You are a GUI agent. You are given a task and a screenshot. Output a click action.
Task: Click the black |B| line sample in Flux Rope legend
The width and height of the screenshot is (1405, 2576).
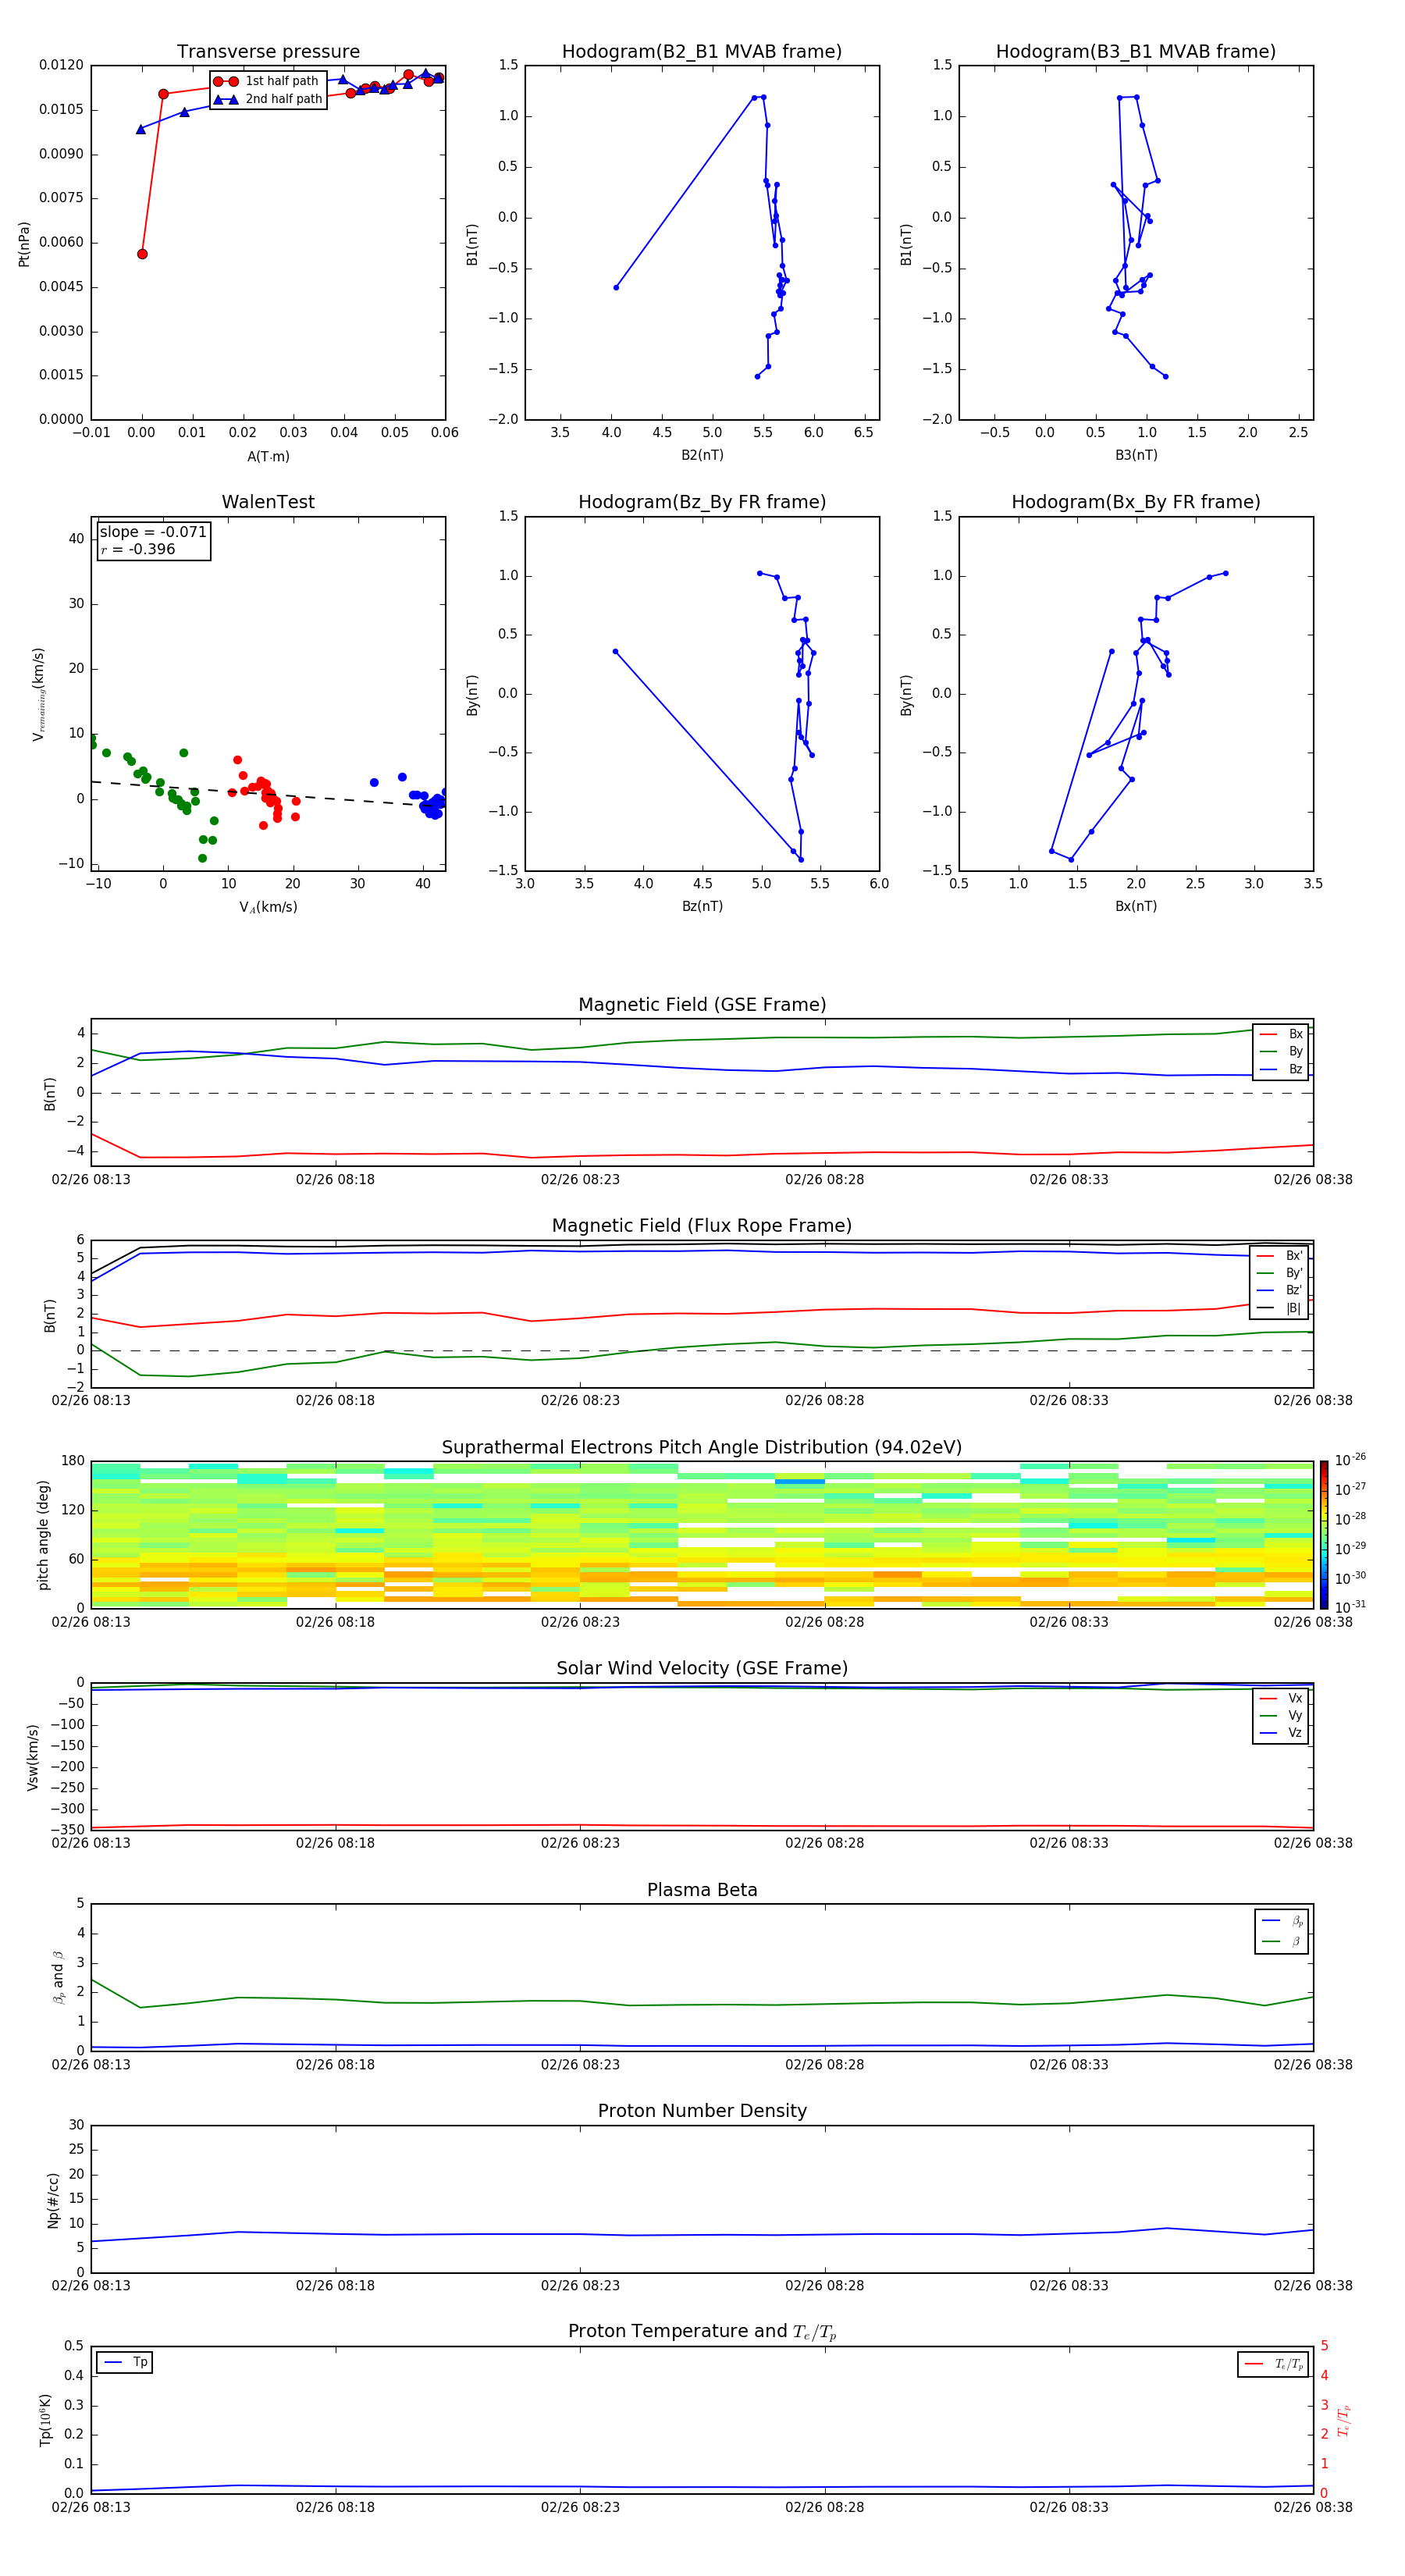click(x=1265, y=1308)
